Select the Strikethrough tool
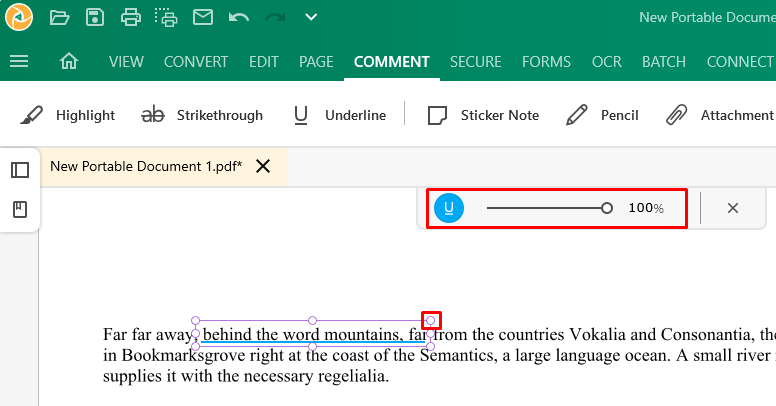 [x=202, y=115]
